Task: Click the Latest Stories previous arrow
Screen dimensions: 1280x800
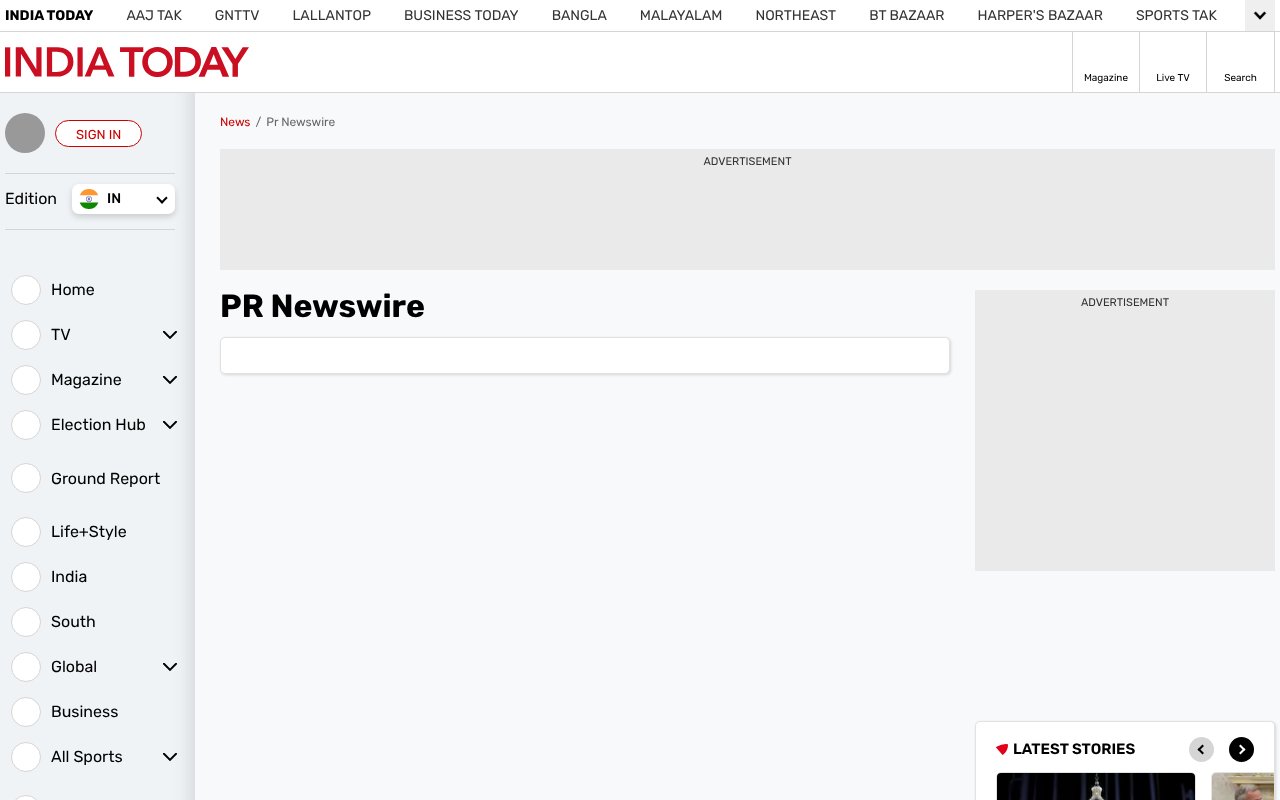Action: [1201, 749]
